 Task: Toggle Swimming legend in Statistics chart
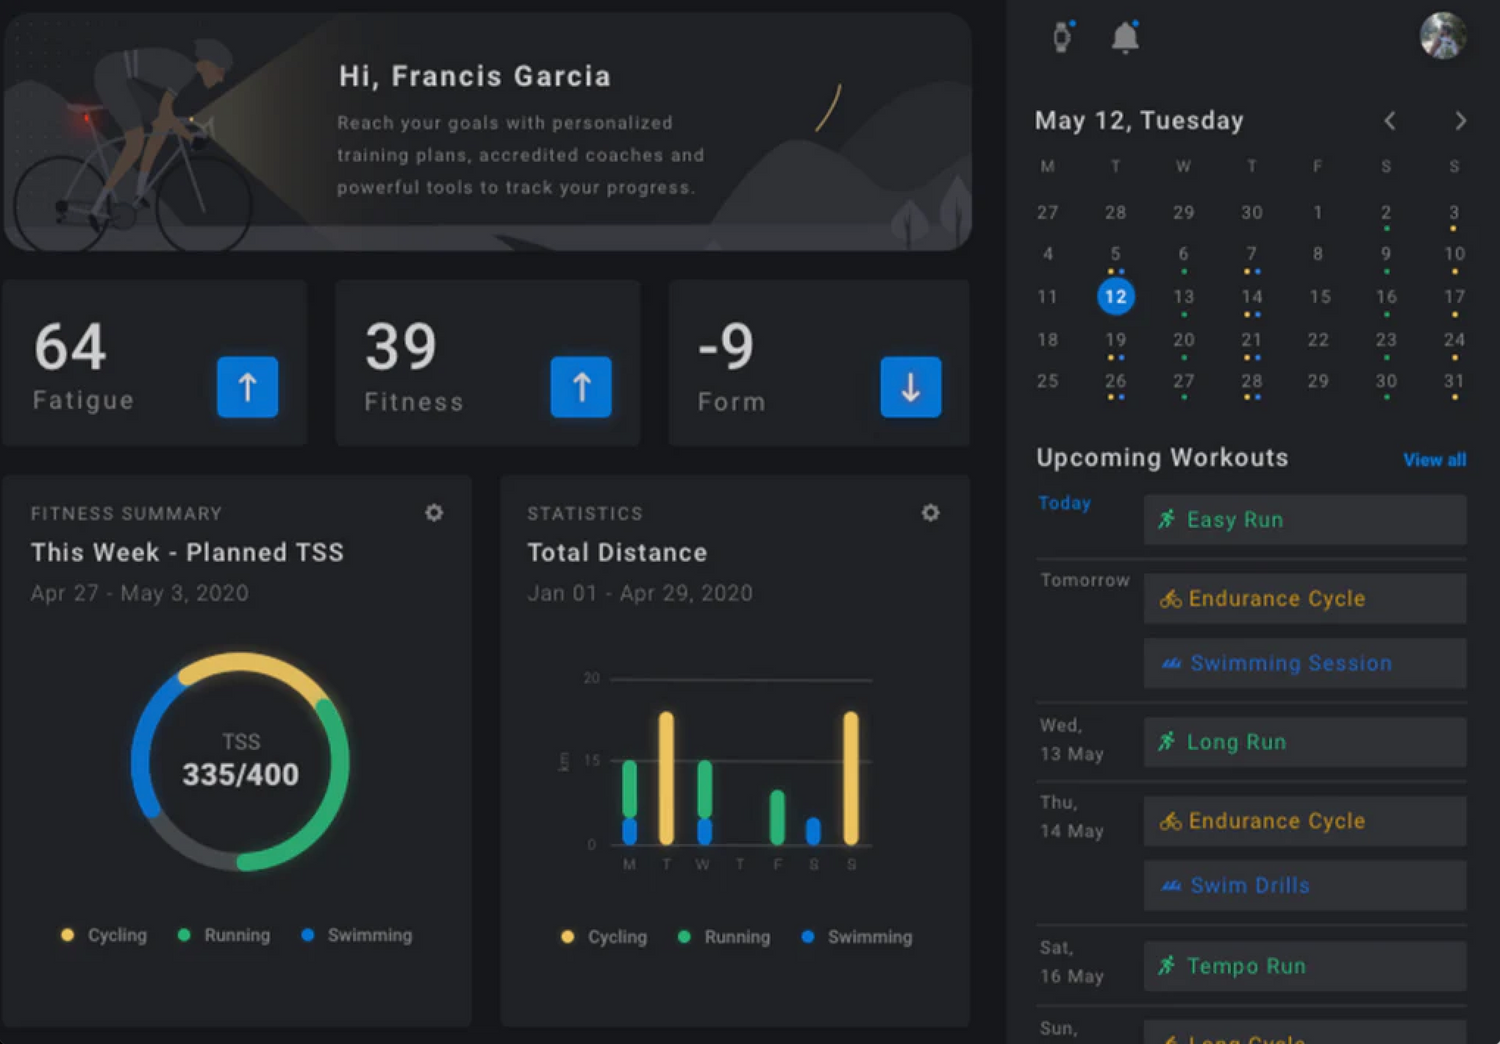857,937
